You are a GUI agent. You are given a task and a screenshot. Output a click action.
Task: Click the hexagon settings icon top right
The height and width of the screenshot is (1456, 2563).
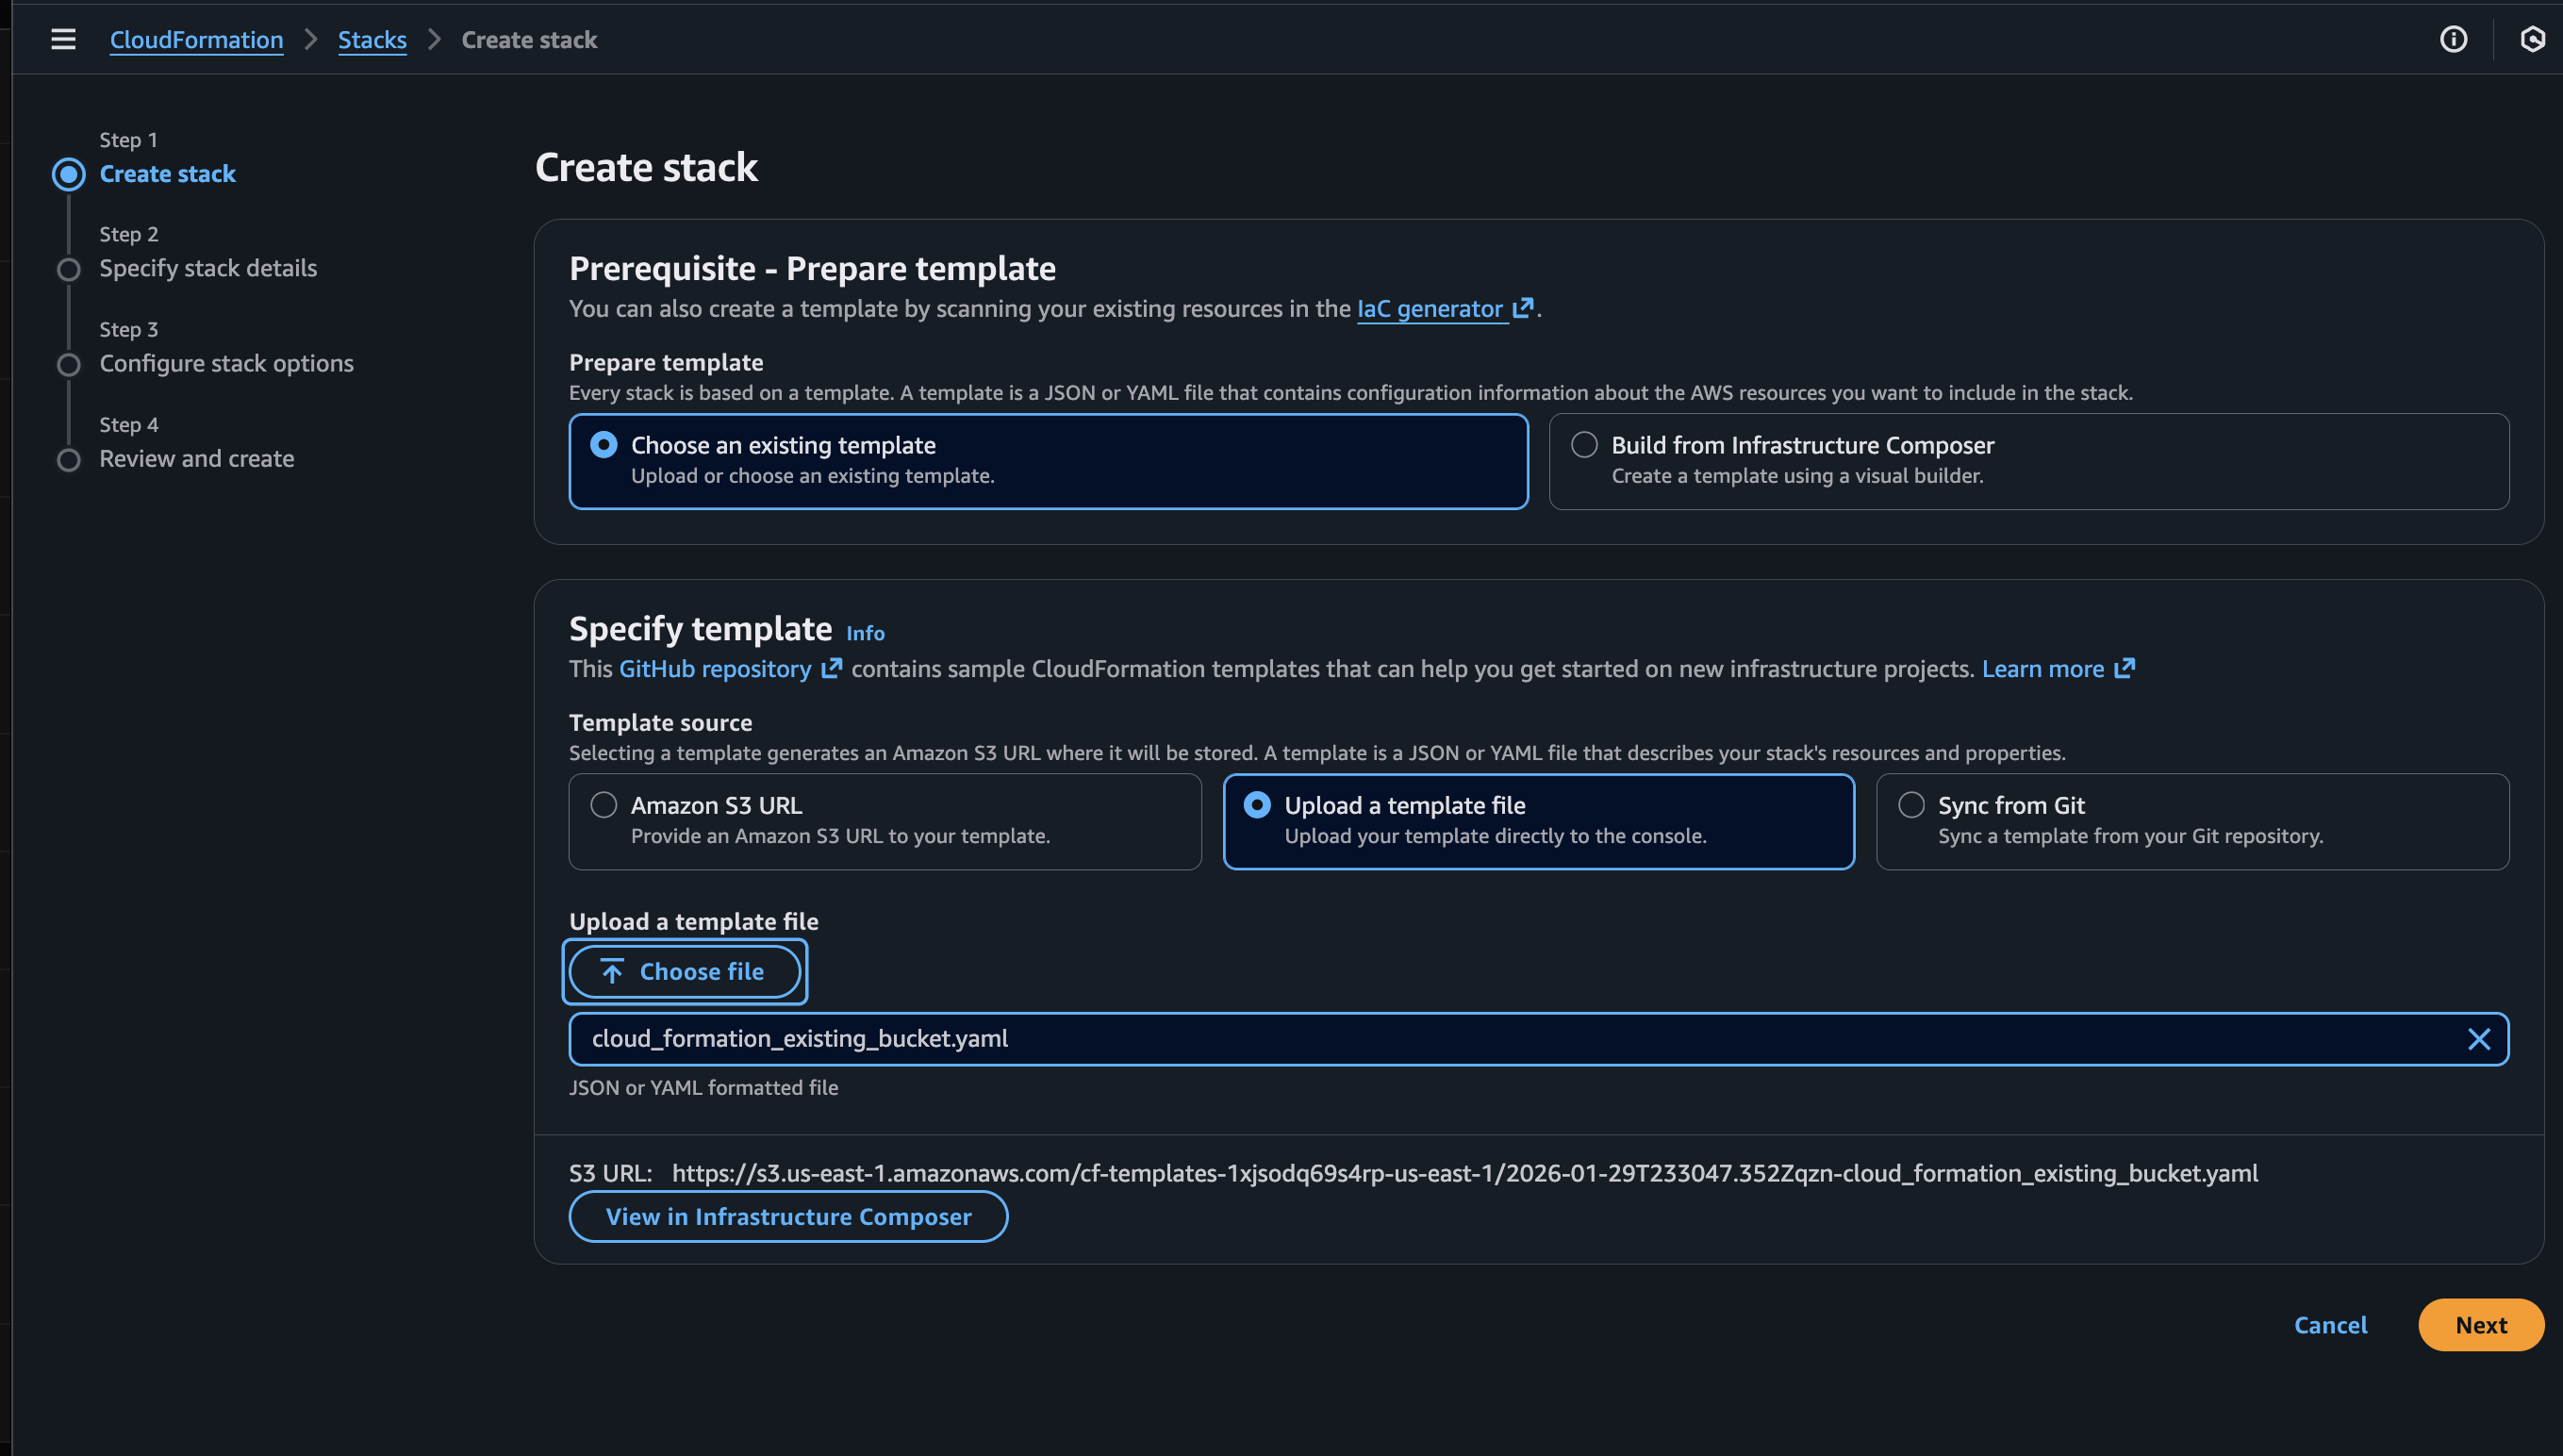pos(2532,39)
